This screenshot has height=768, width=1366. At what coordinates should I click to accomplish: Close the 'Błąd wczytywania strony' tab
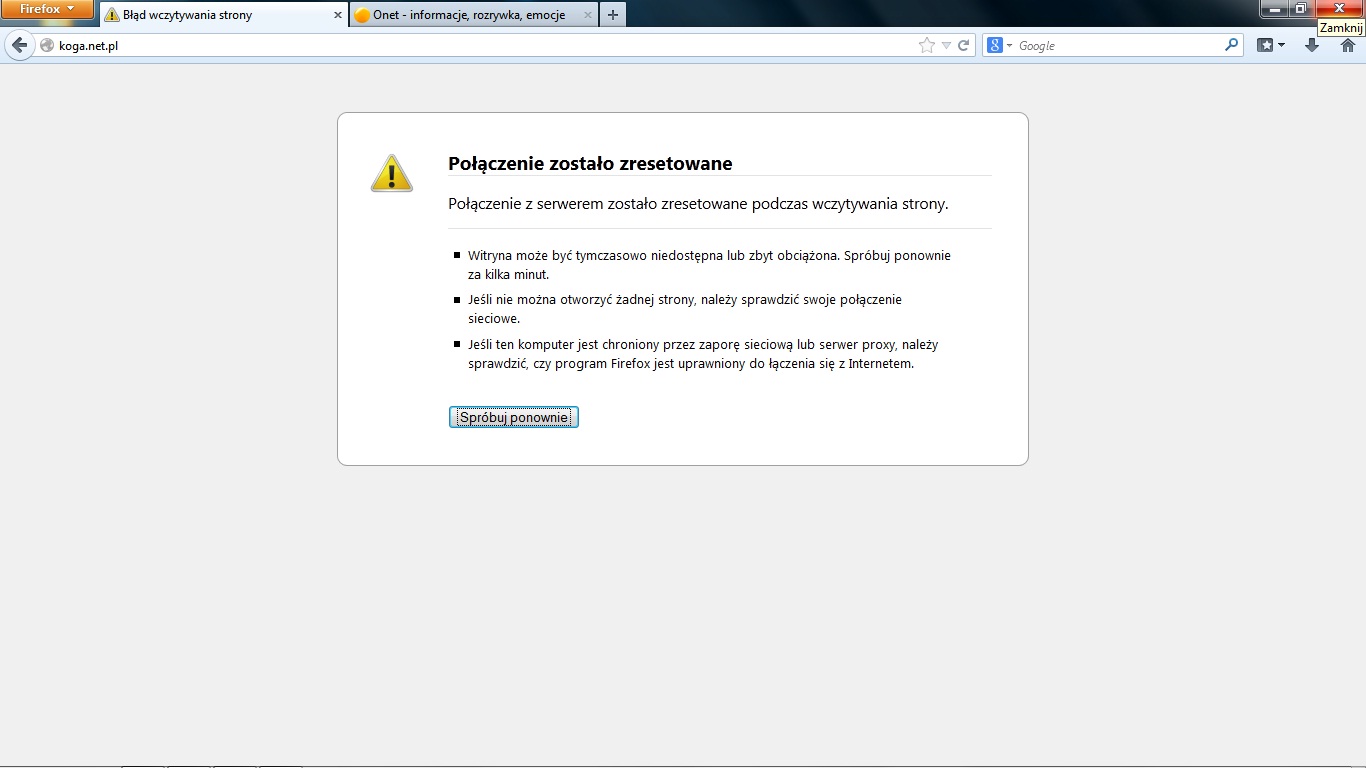point(337,15)
